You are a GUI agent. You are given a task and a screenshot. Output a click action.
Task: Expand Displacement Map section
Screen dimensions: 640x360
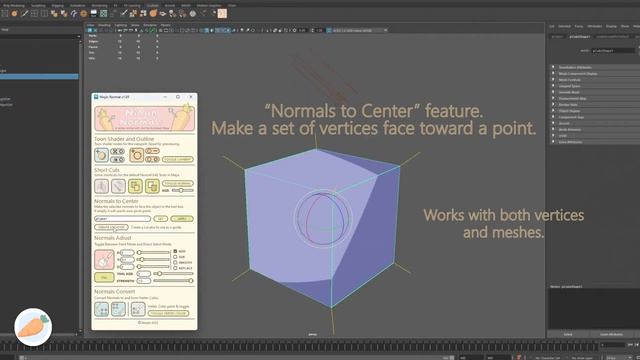[x=595, y=98]
